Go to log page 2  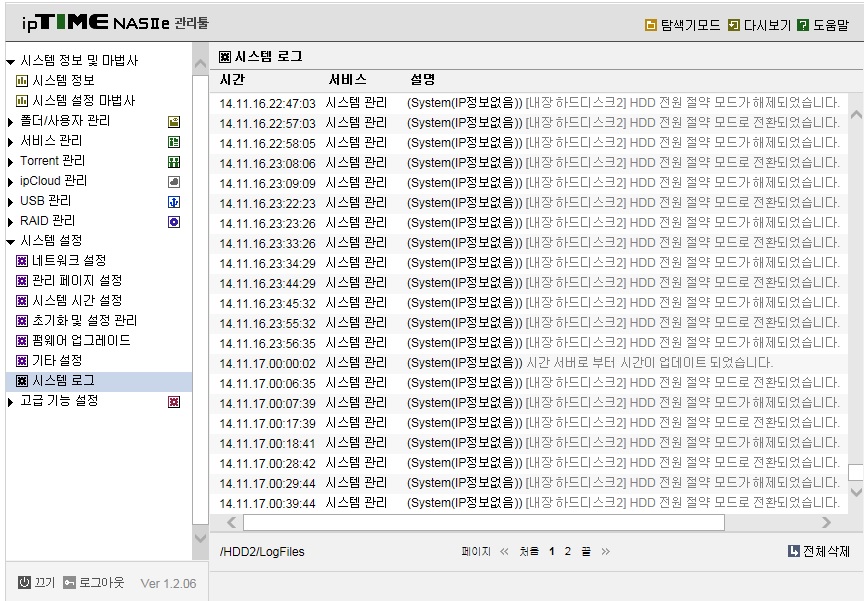pos(568,551)
